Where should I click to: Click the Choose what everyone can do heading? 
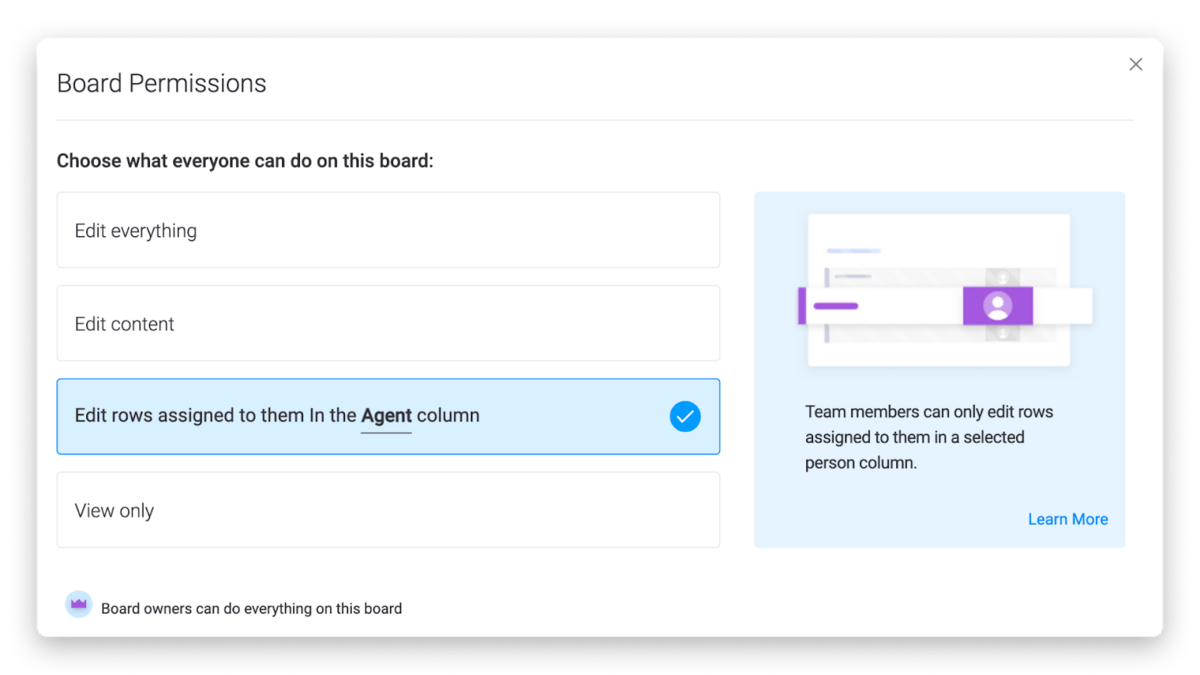click(x=245, y=161)
